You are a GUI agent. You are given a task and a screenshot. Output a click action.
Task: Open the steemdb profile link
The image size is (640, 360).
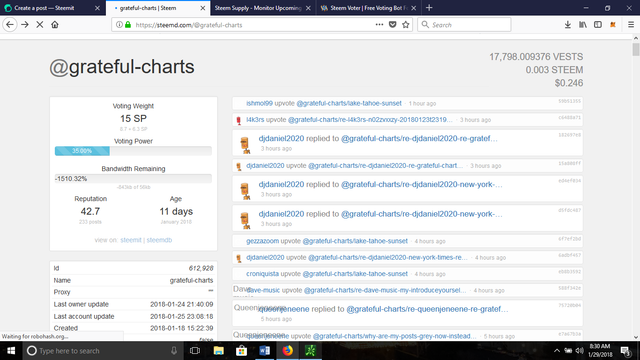(x=159, y=240)
